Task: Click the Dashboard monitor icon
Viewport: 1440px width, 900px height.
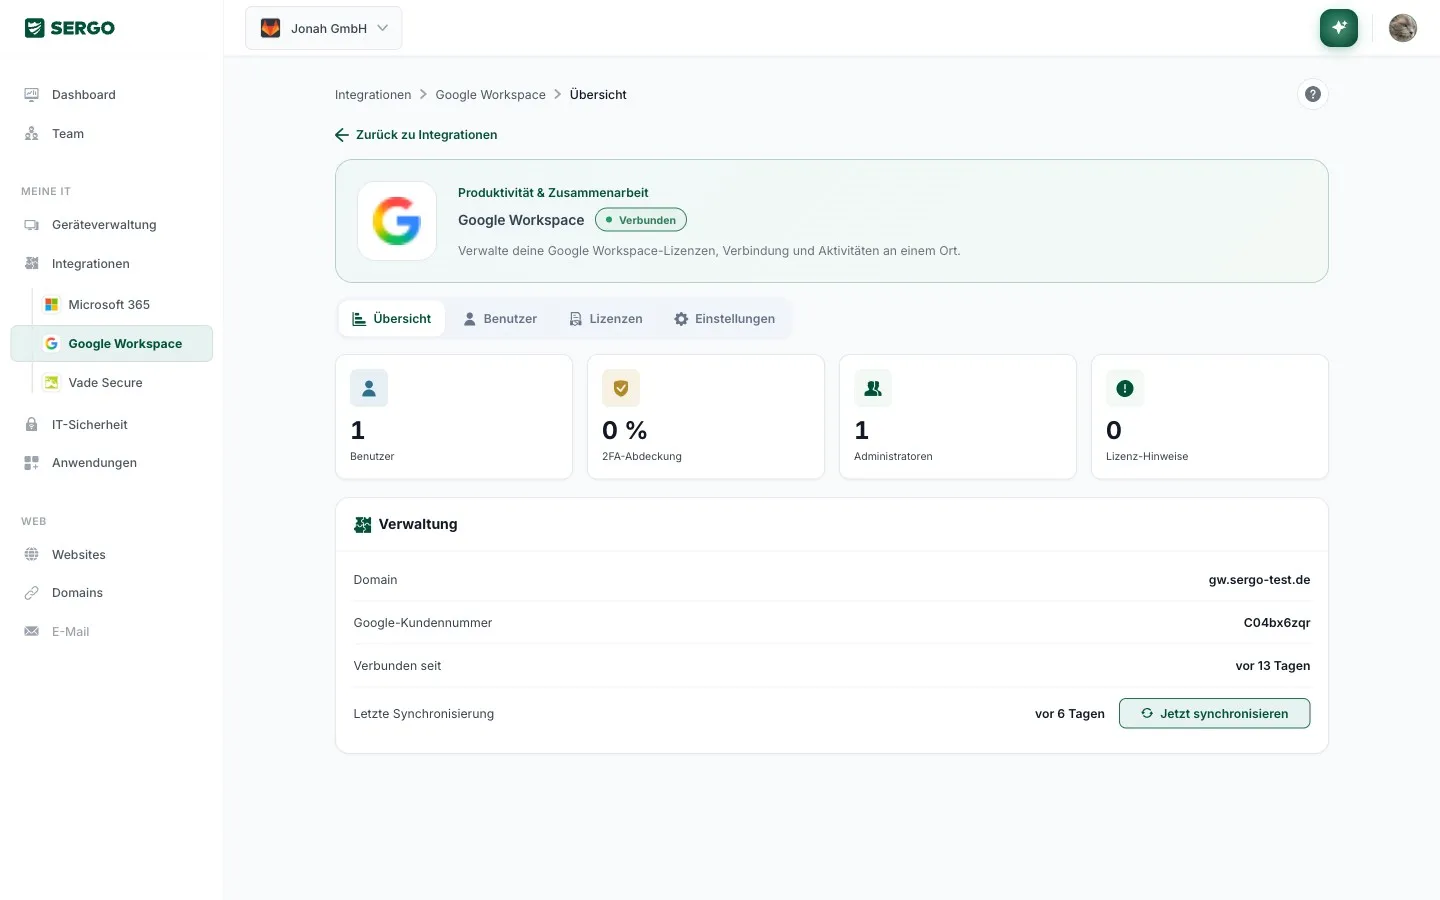Action: point(32,95)
